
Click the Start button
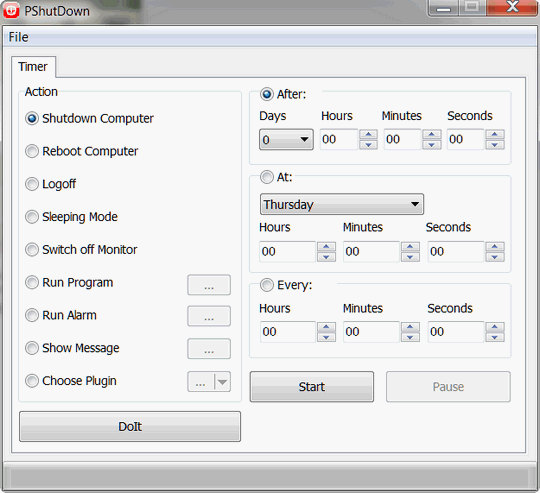pyautogui.click(x=312, y=387)
